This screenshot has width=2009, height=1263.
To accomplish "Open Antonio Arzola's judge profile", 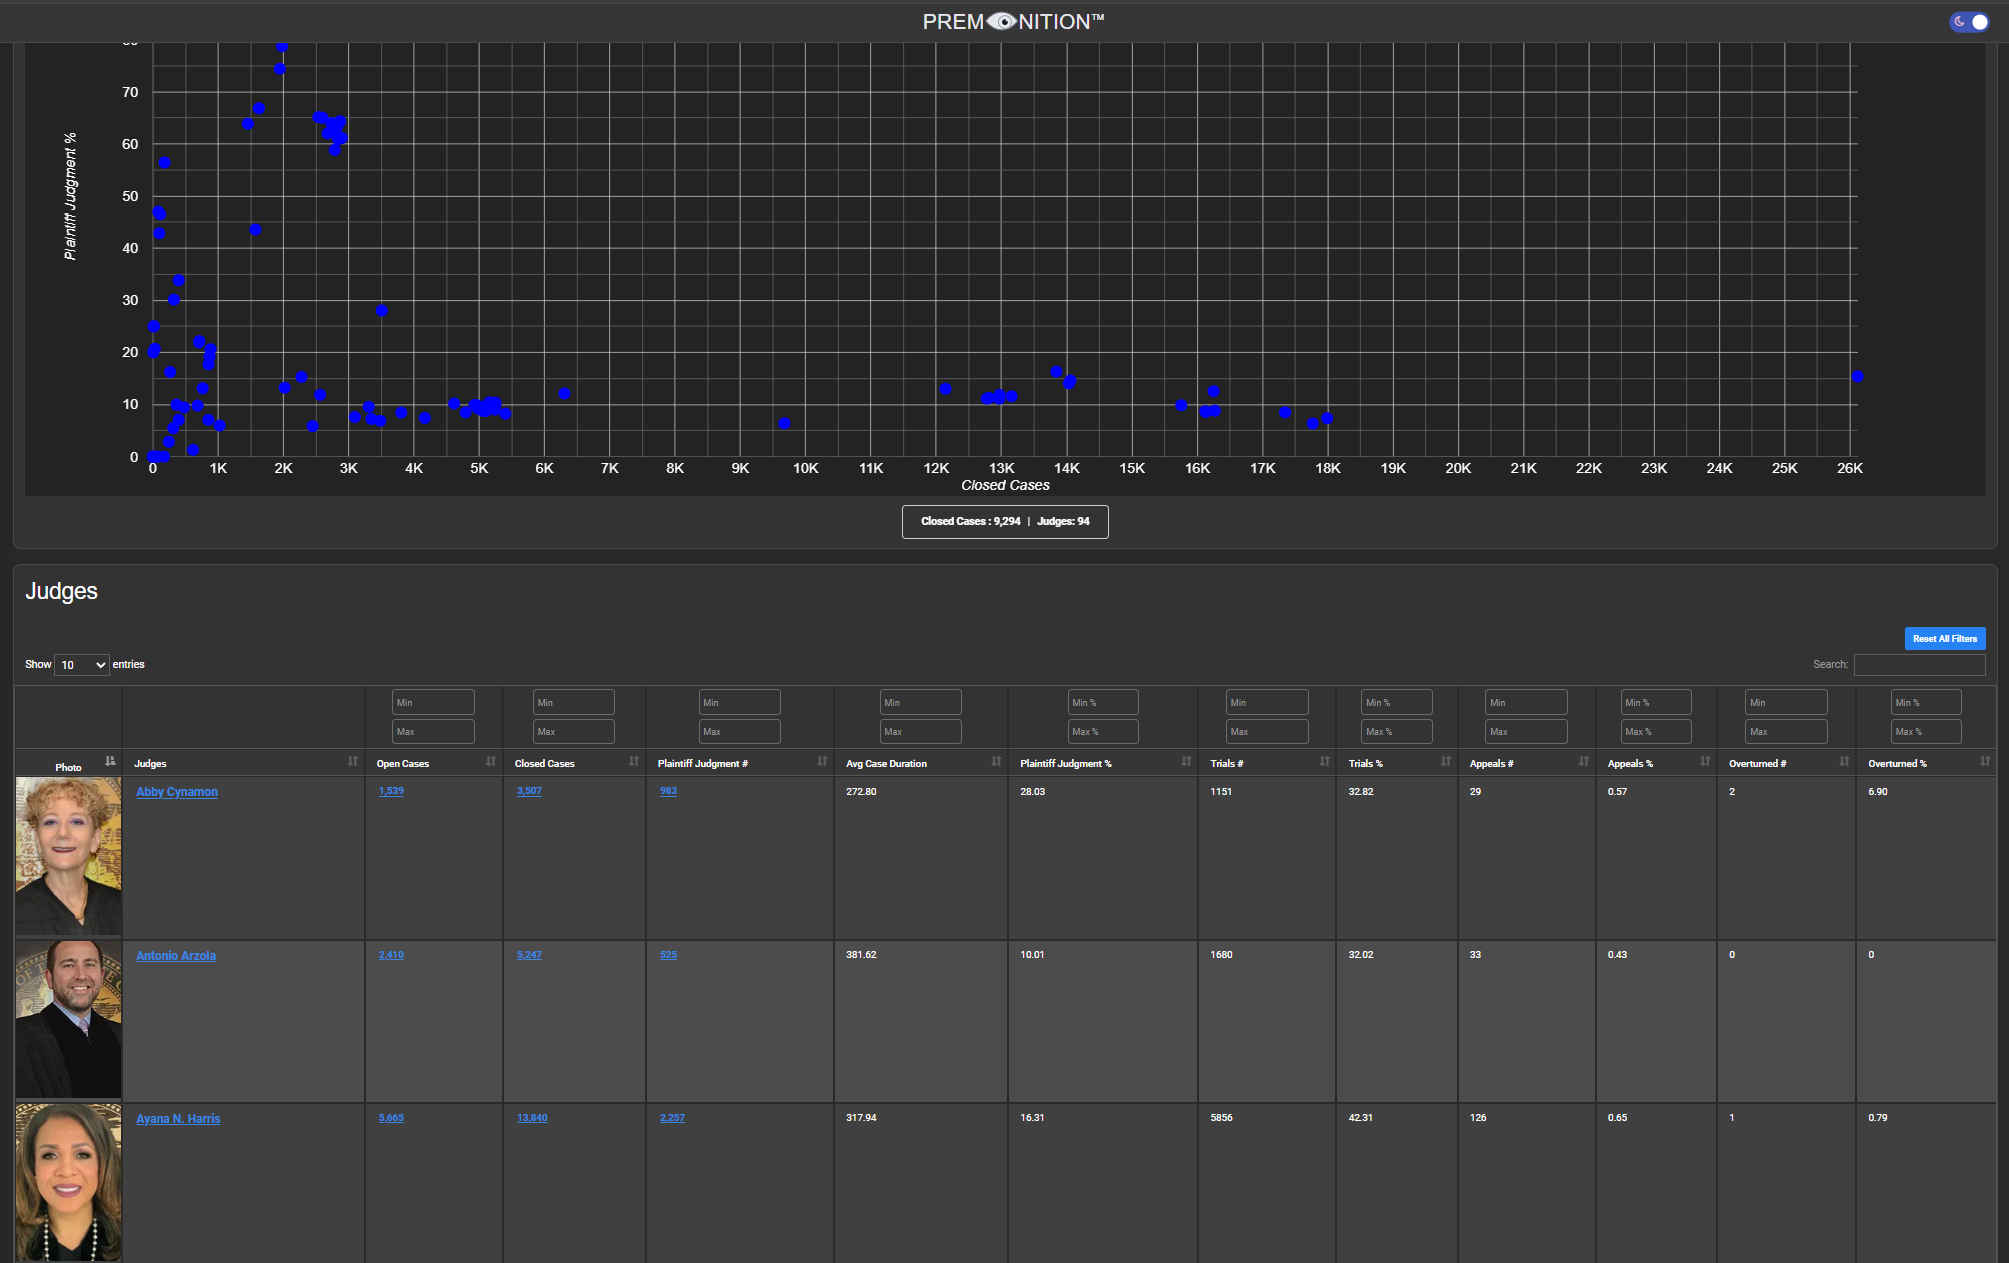I will point(175,955).
